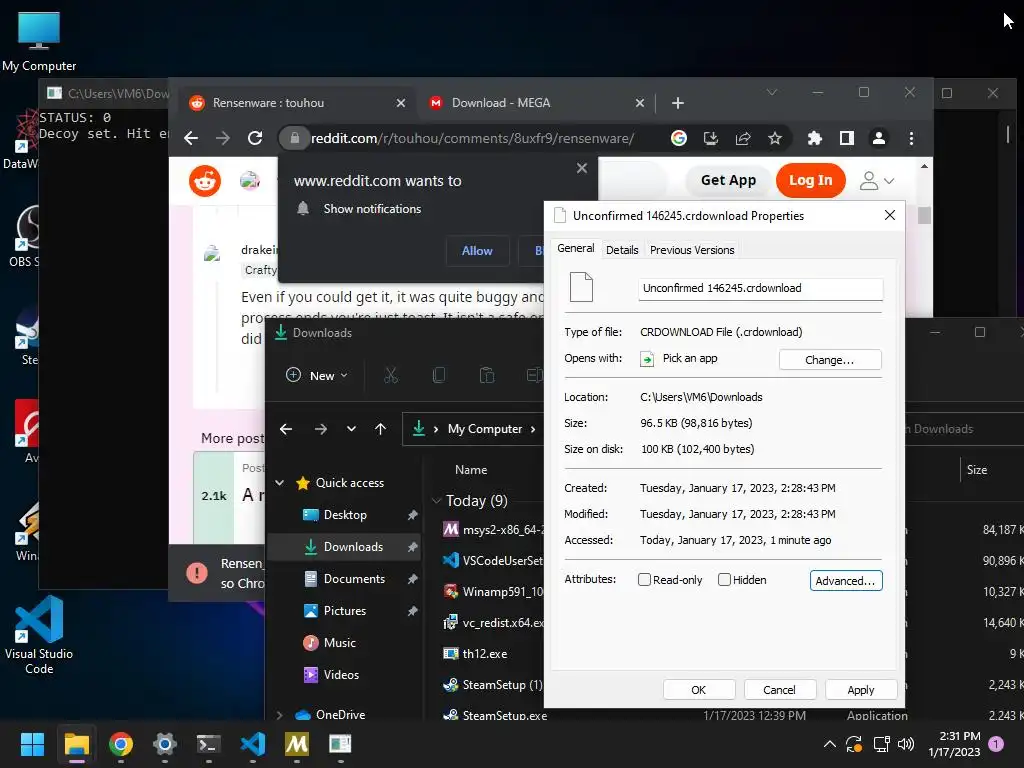Expand breadcrumb chevron after My Computer
Viewport: 1024px width, 768px height.
click(x=533, y=429)
